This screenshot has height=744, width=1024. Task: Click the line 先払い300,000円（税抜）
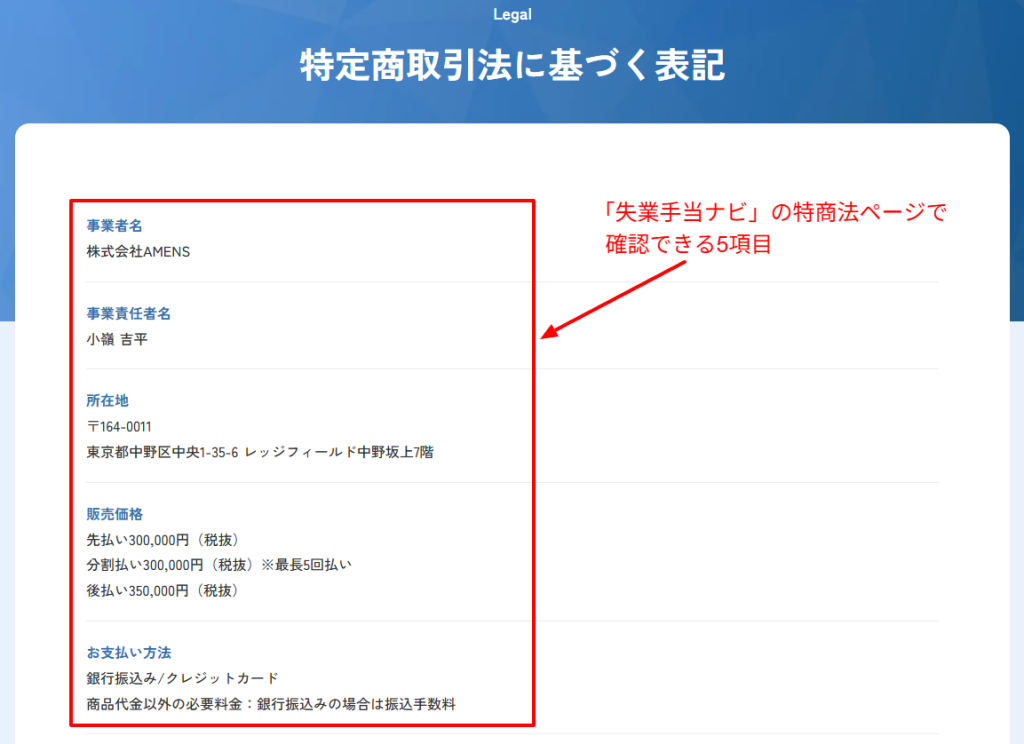tap(165, 540)
